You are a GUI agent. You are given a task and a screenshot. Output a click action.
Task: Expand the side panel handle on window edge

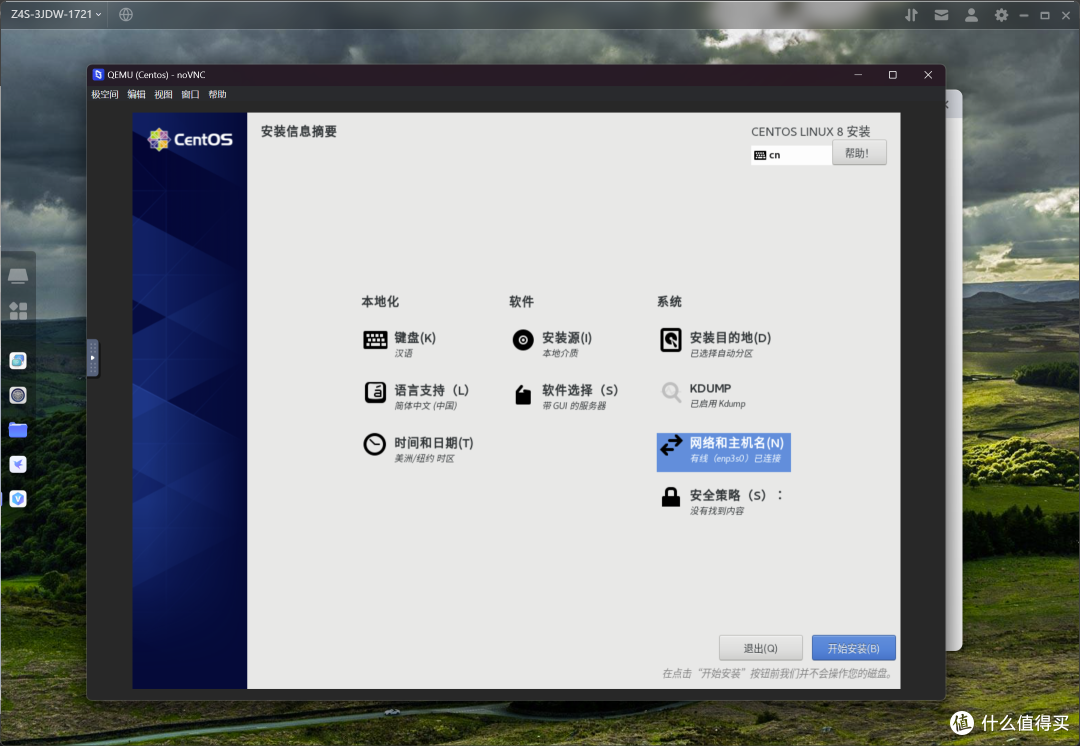point(92,358)
